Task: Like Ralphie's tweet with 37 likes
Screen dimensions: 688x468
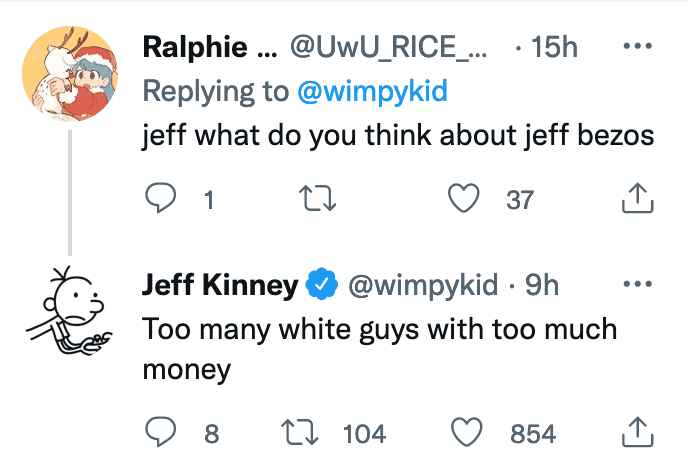Action: point(462,200)
